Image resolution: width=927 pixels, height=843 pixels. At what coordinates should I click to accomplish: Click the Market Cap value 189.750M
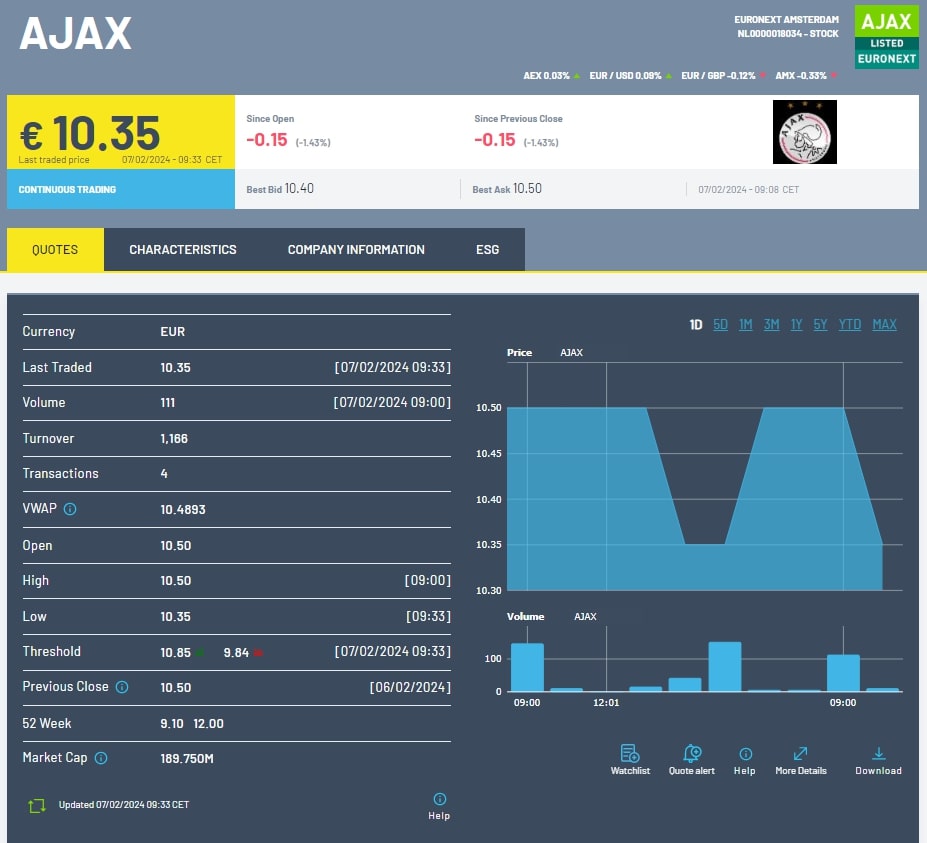pos(187,758)
